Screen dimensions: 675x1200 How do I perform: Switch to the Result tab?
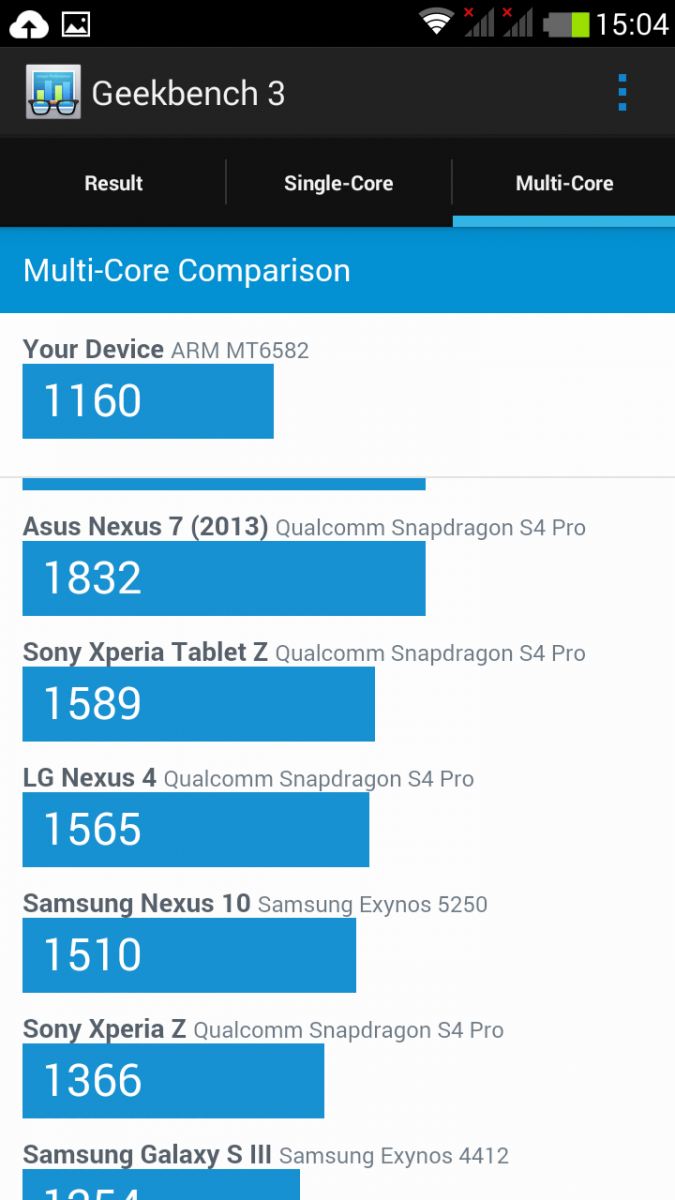pos(113,183)
